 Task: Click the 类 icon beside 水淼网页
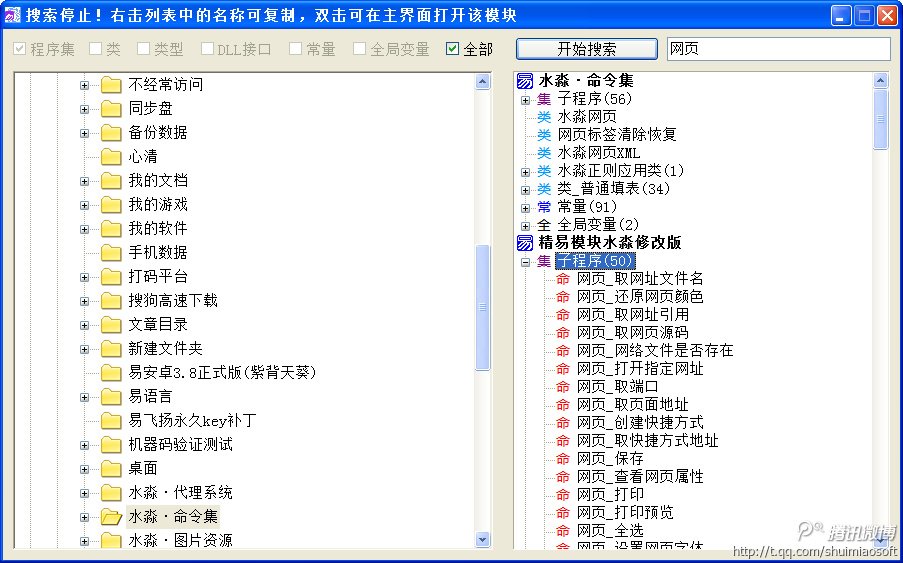click(x=544, y=117)
